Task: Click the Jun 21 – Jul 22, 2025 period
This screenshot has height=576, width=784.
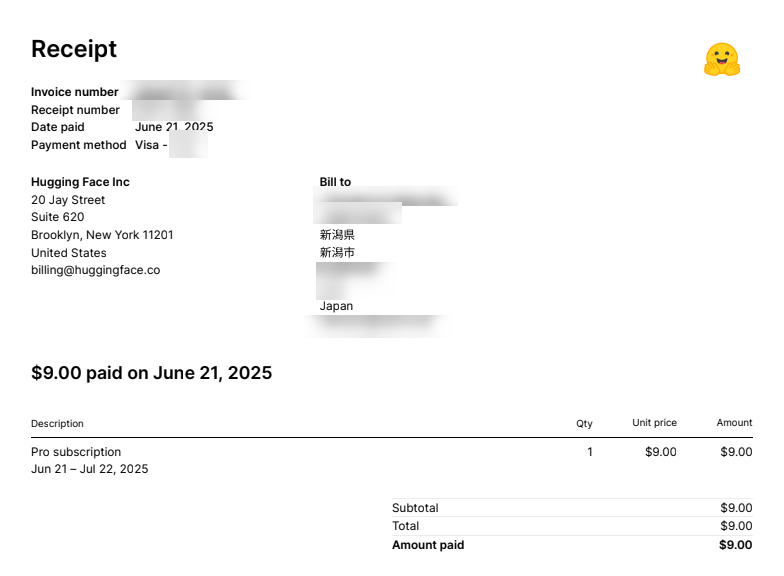Action: pos(89,469)
